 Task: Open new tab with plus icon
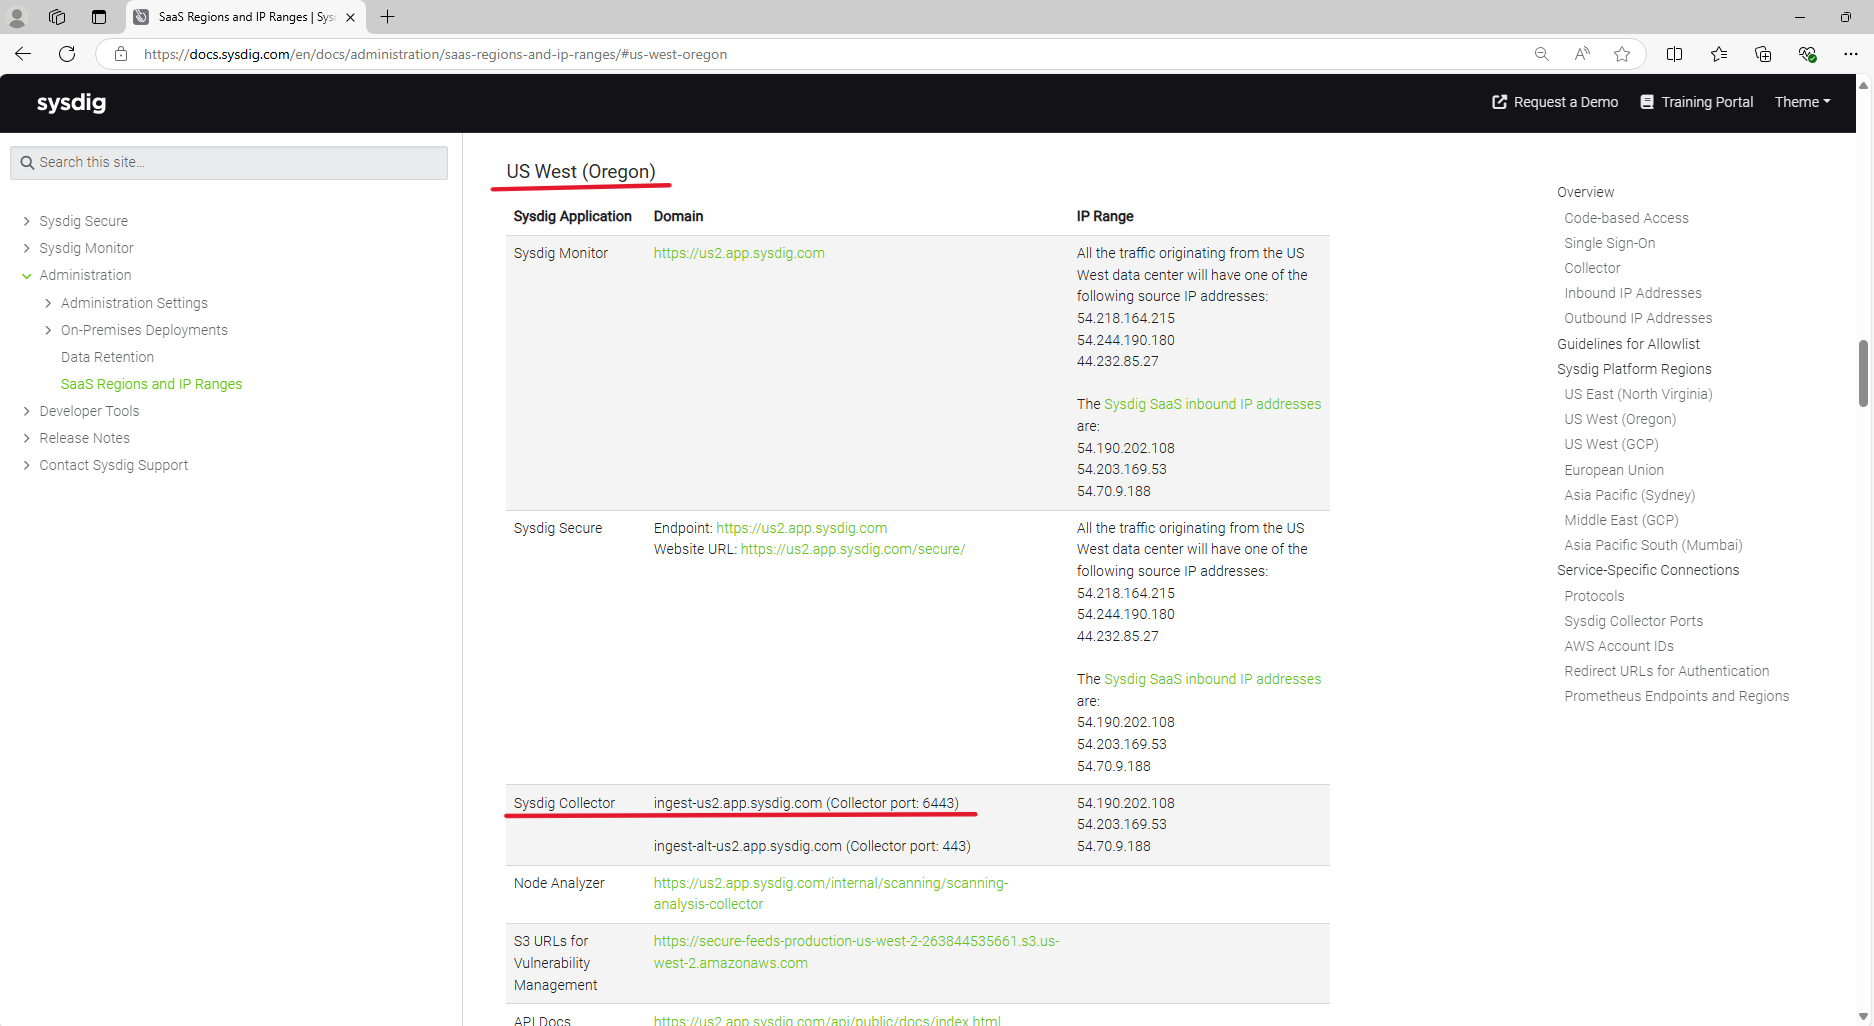click(x=388, y=17)
